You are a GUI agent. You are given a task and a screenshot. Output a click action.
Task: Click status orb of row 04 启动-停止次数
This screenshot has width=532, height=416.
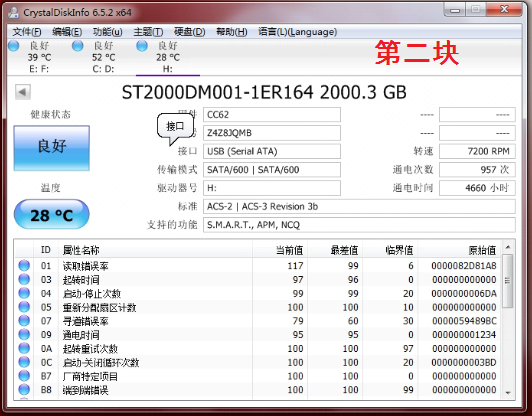24,293
